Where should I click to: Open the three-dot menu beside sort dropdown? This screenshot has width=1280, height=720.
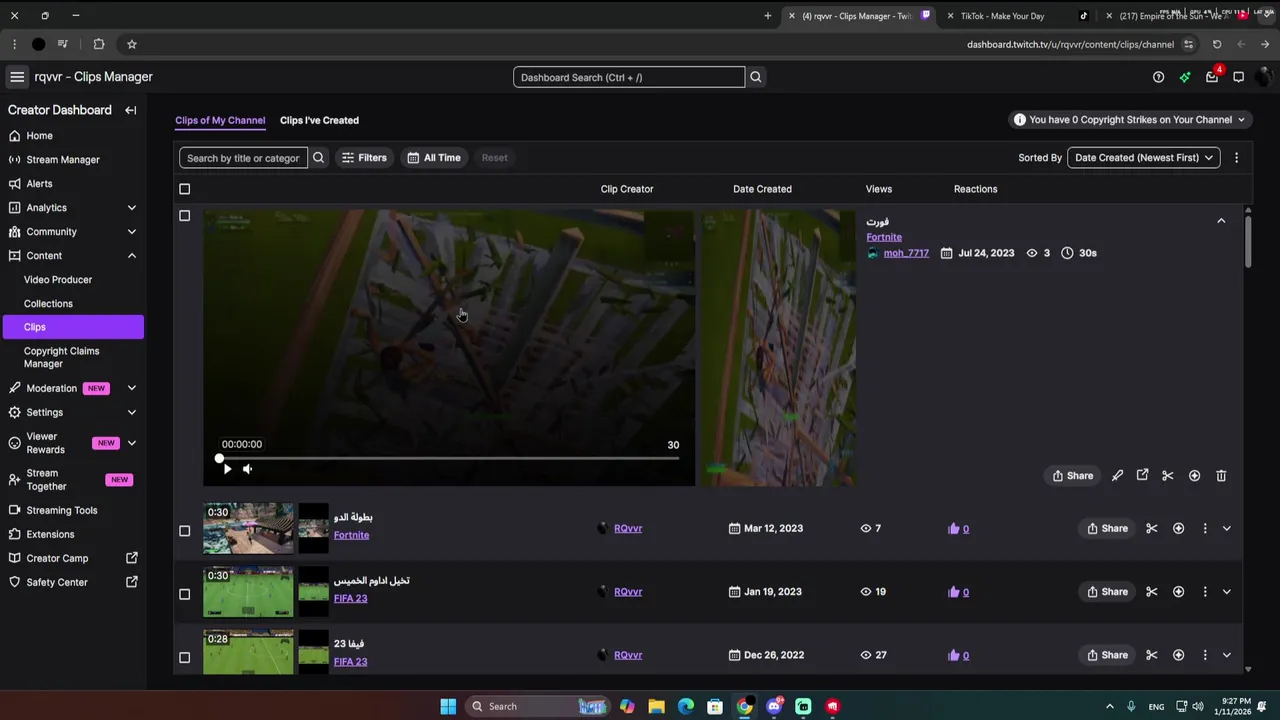click(x=1236, y=158)
